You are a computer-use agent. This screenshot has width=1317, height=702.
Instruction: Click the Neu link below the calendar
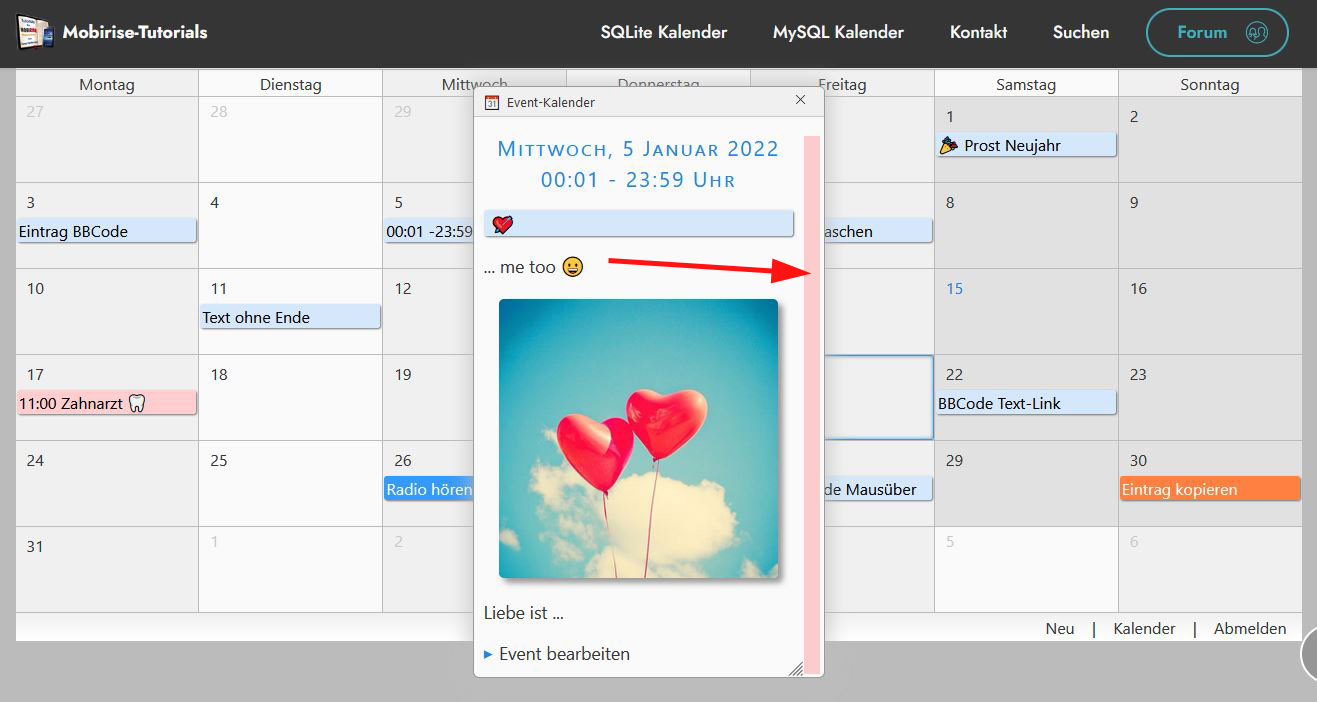pyautogui.click(x=1060, y=629)
